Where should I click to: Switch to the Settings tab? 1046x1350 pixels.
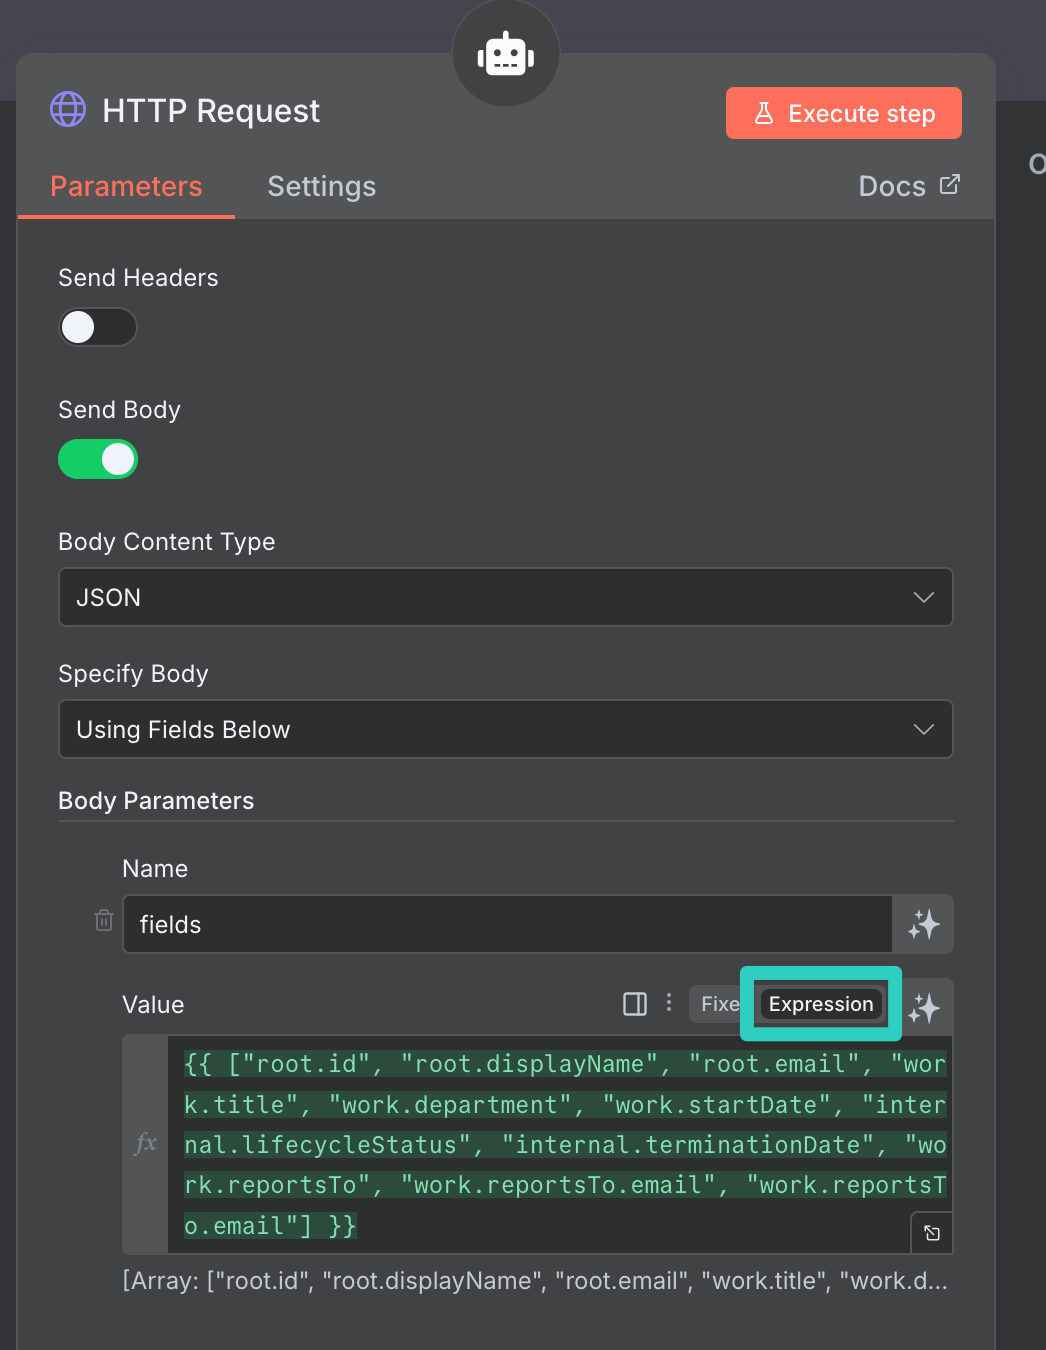pos(321,187)
